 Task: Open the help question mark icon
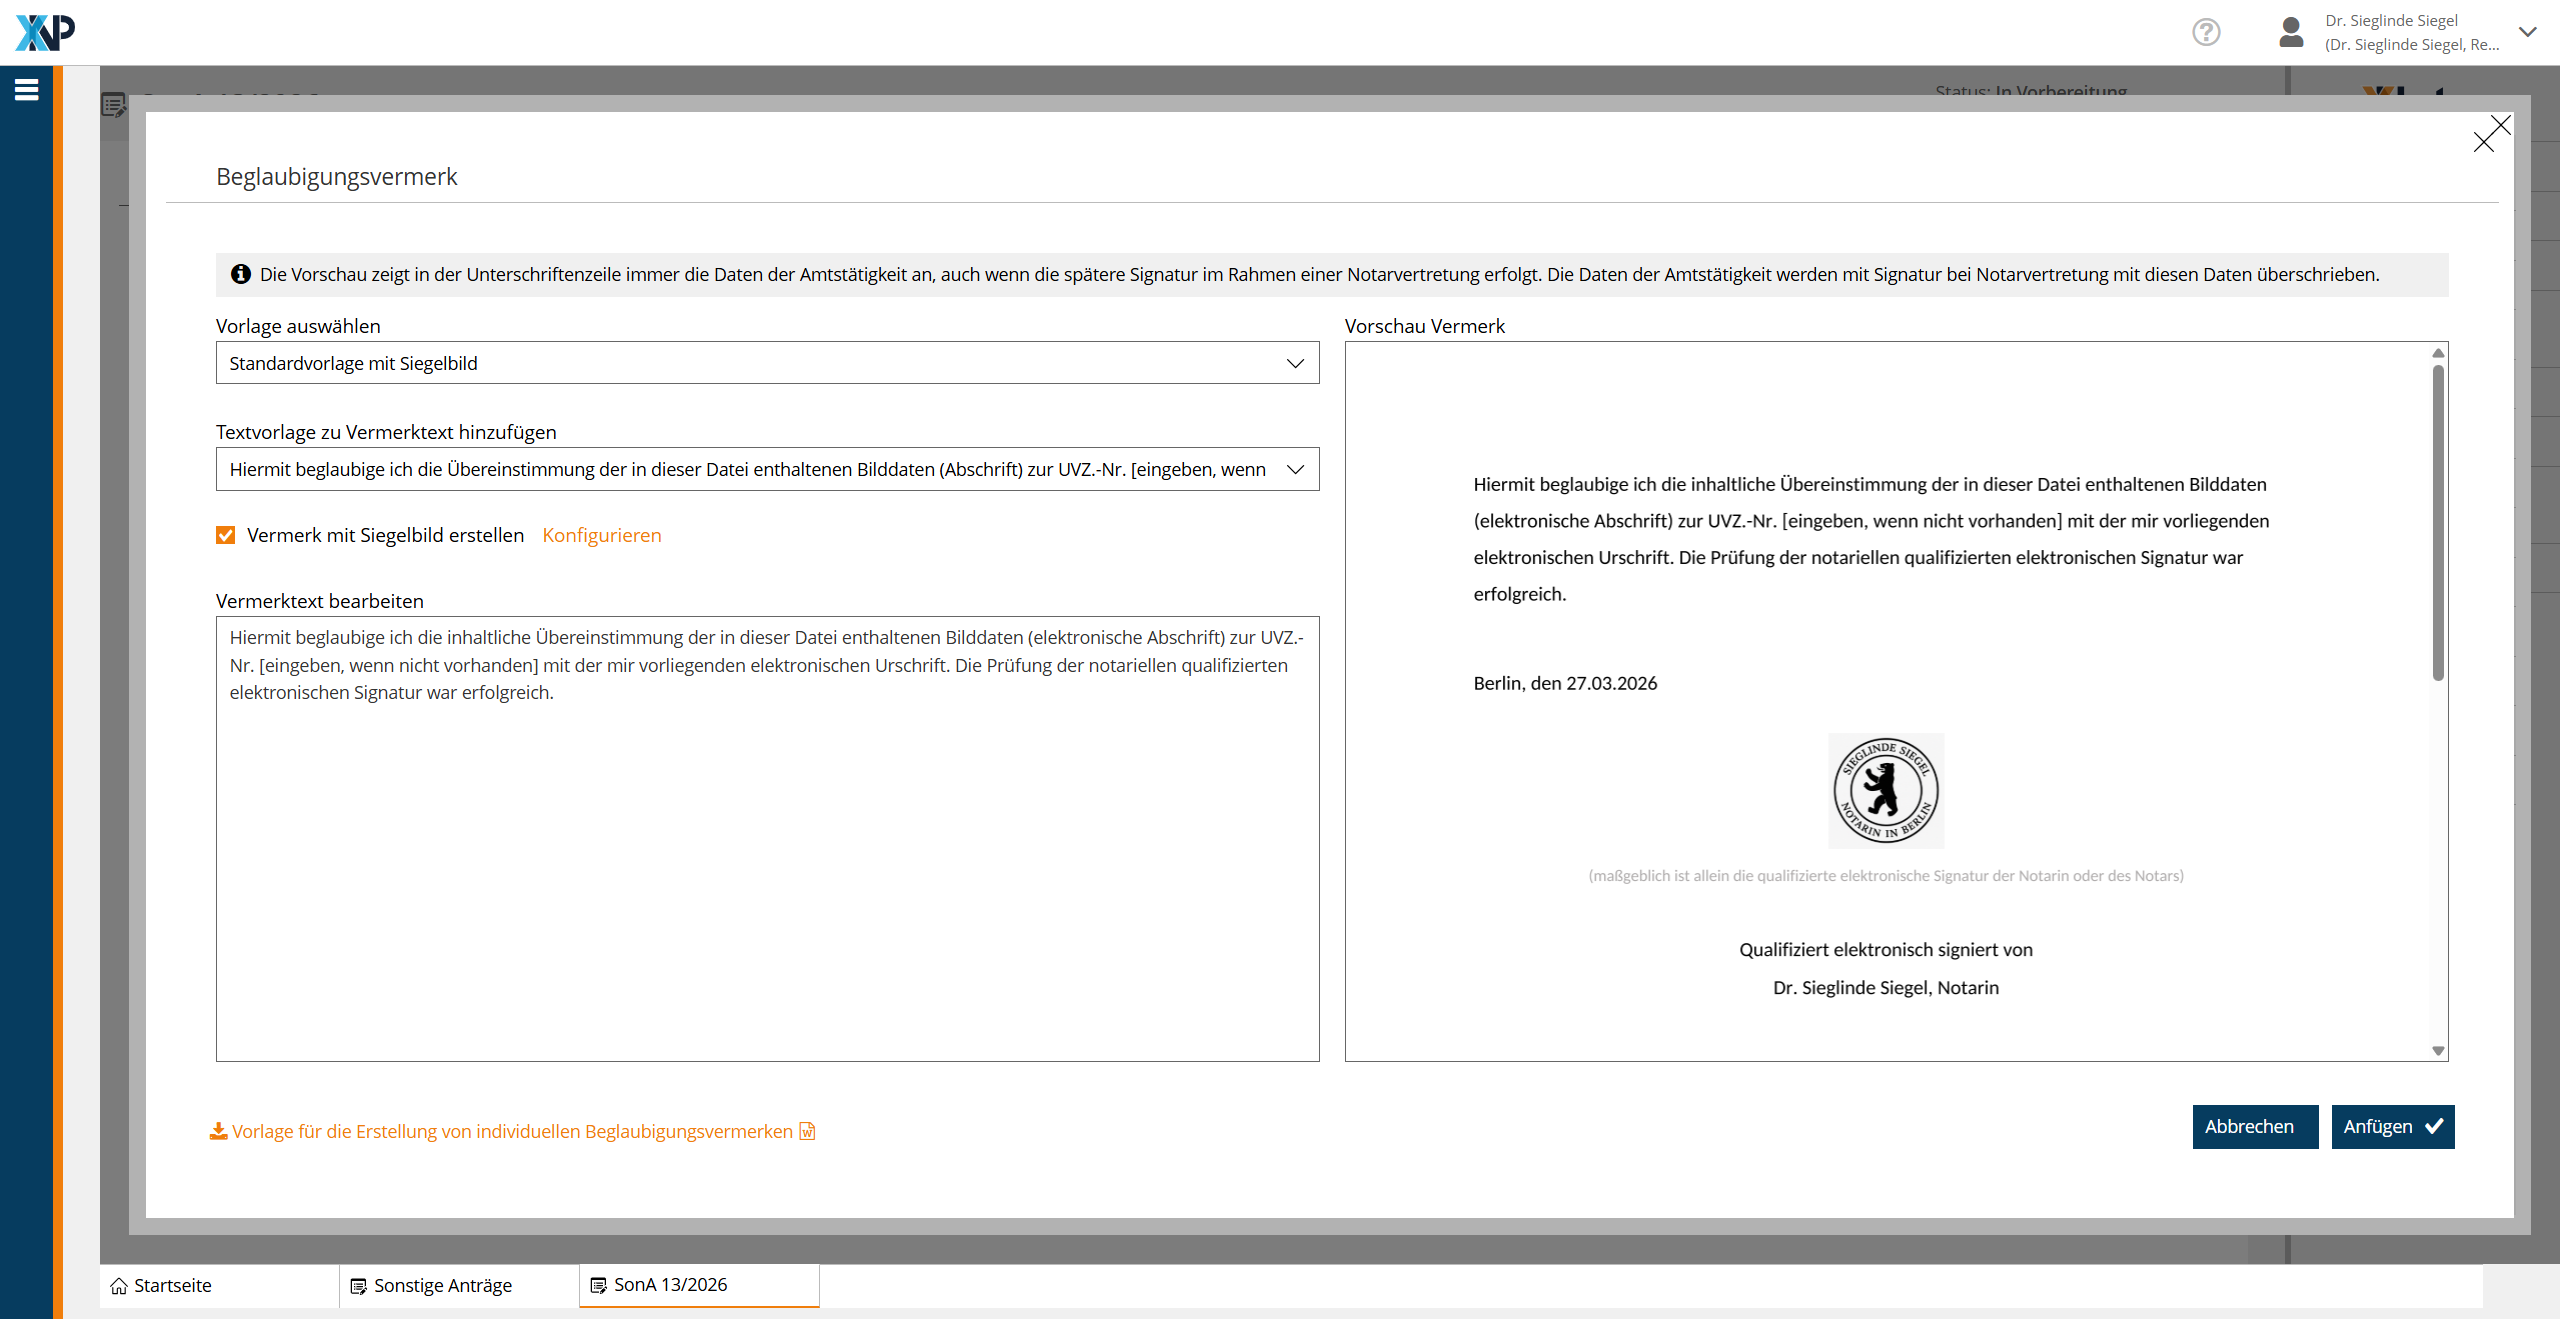point(2206,32)
